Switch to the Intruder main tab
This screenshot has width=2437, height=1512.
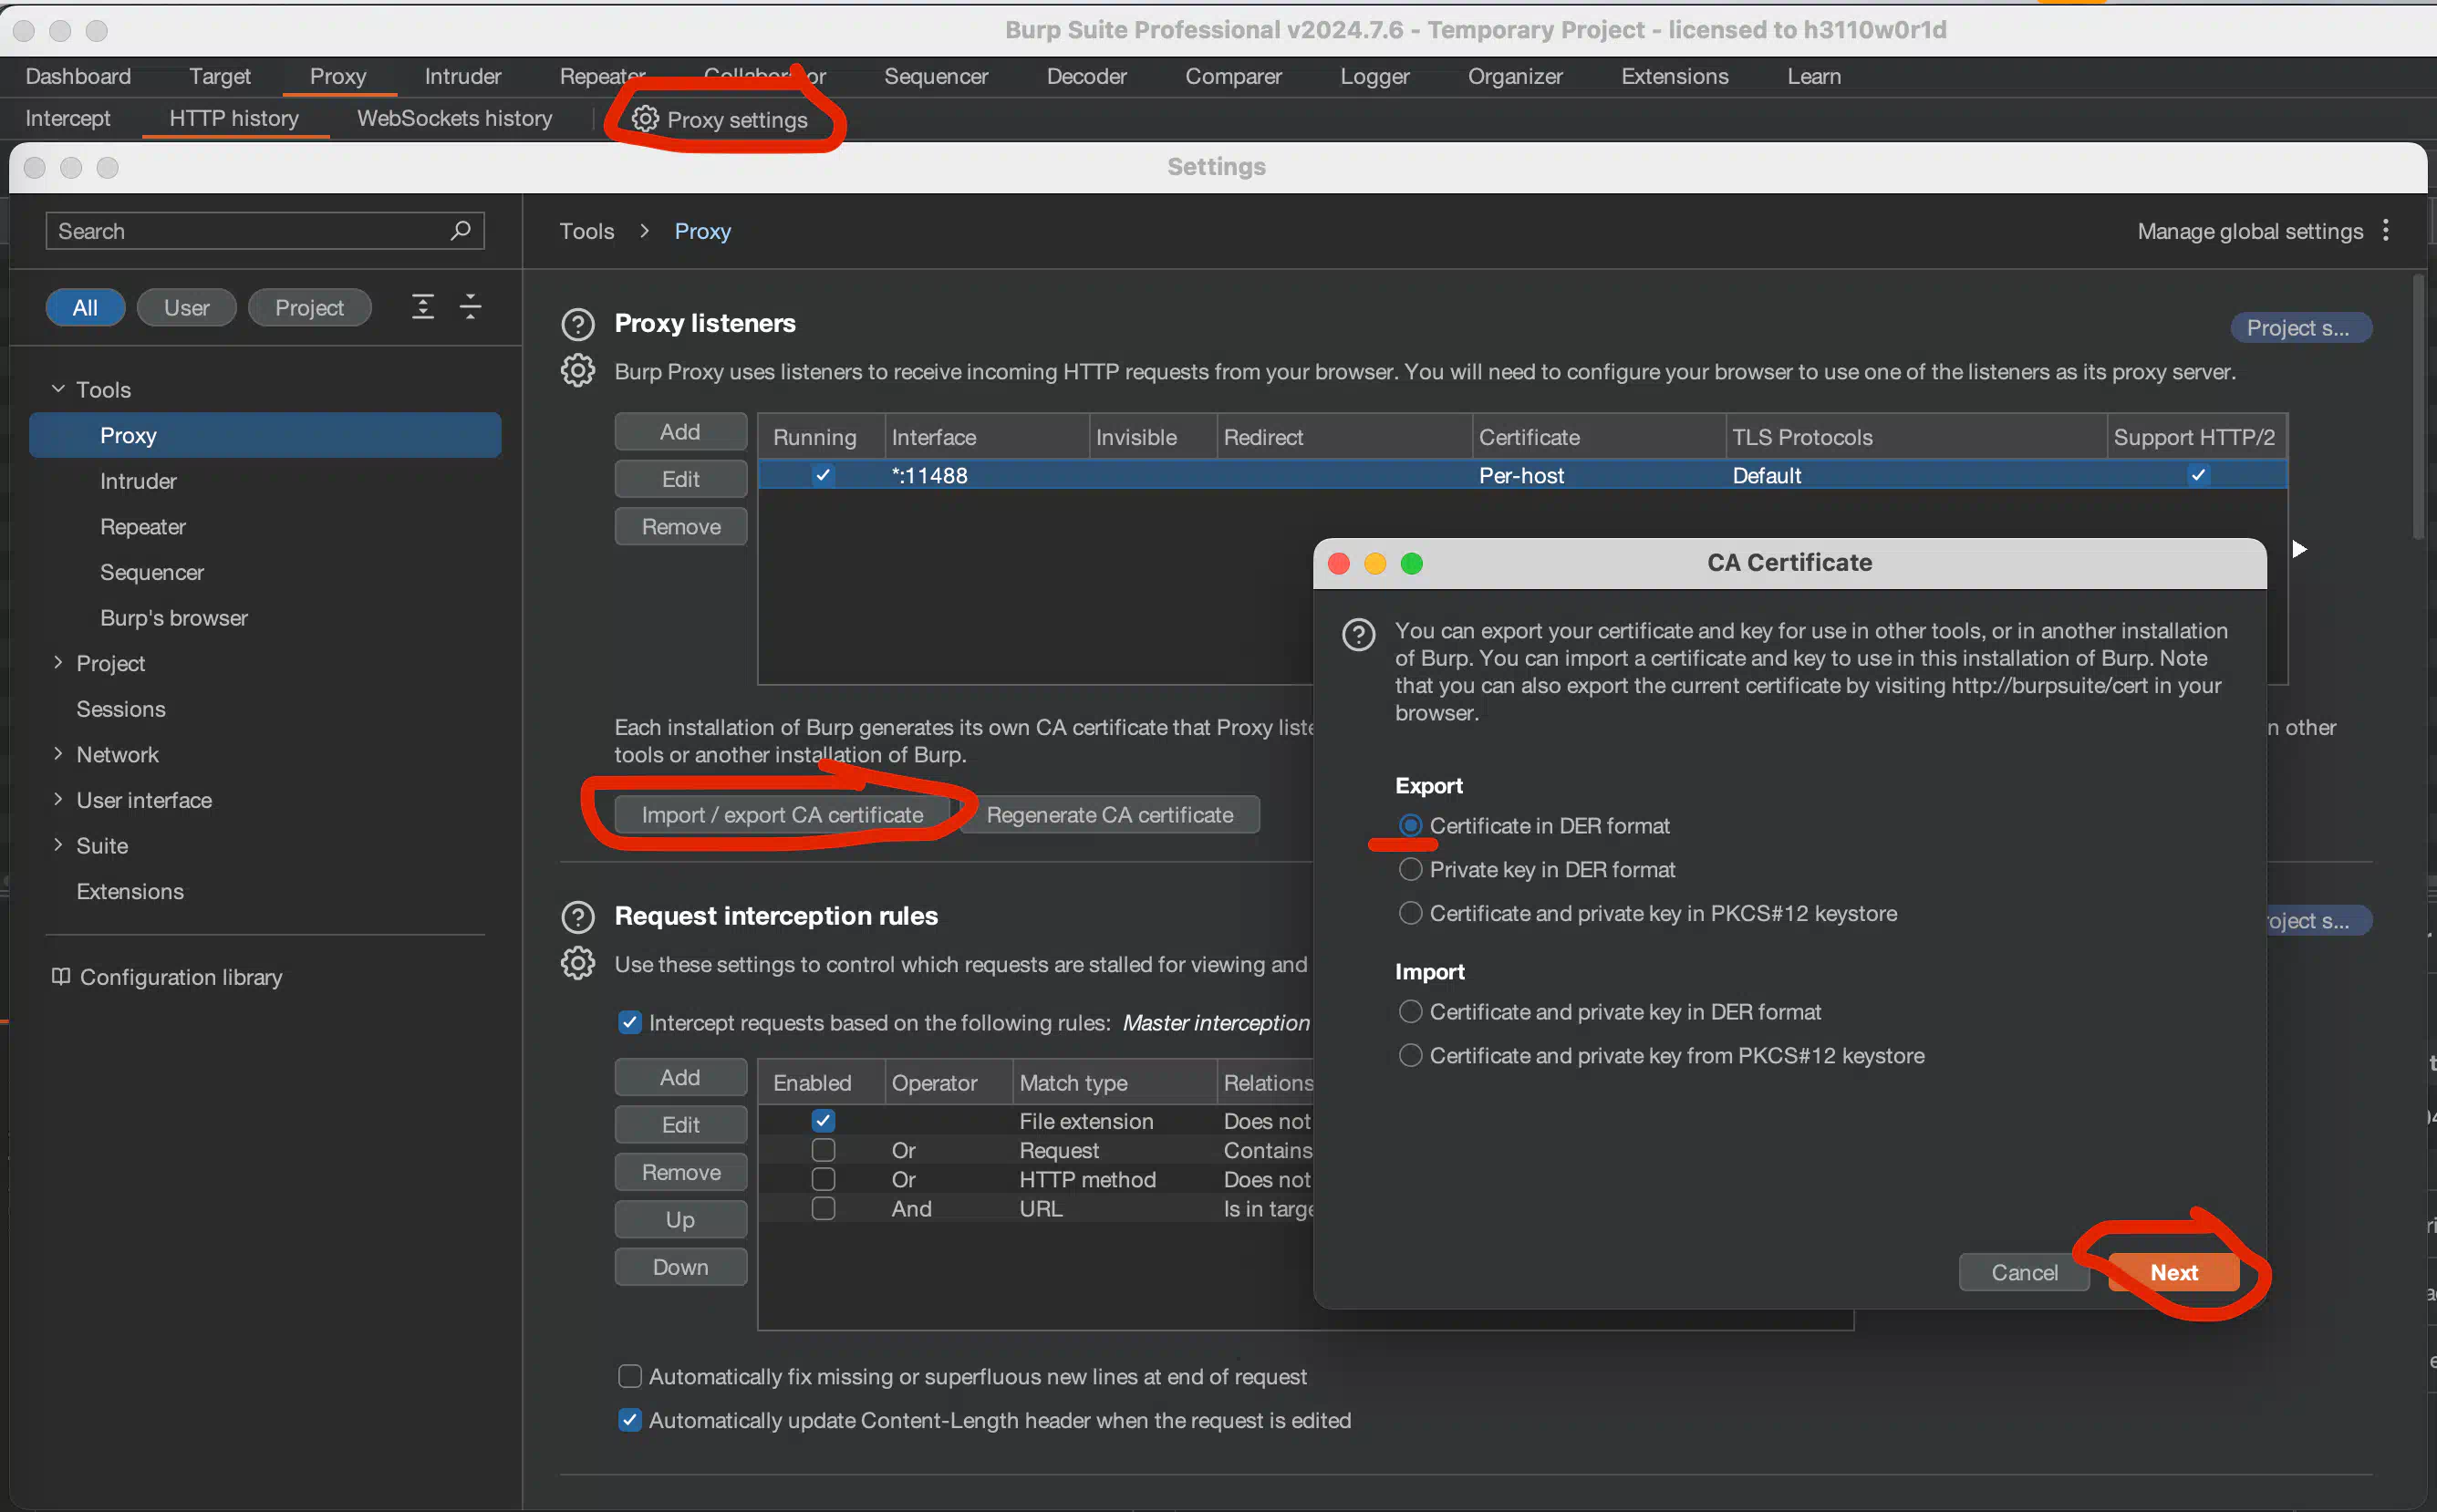462,76
